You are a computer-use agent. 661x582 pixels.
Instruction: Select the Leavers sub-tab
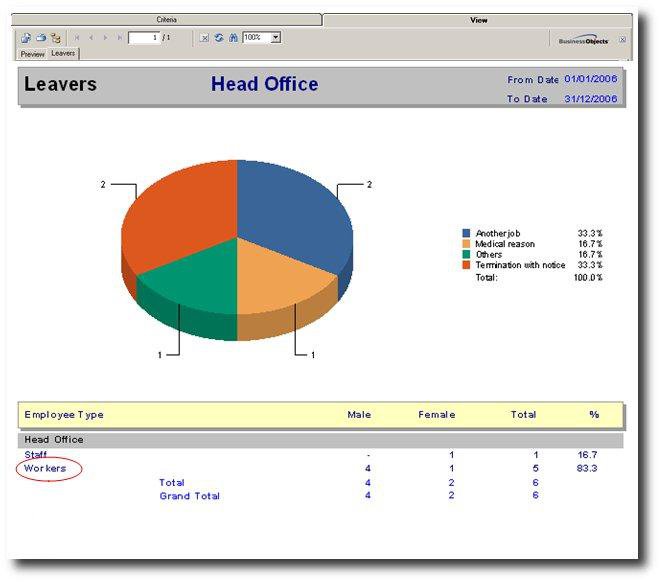coord(63,54)
